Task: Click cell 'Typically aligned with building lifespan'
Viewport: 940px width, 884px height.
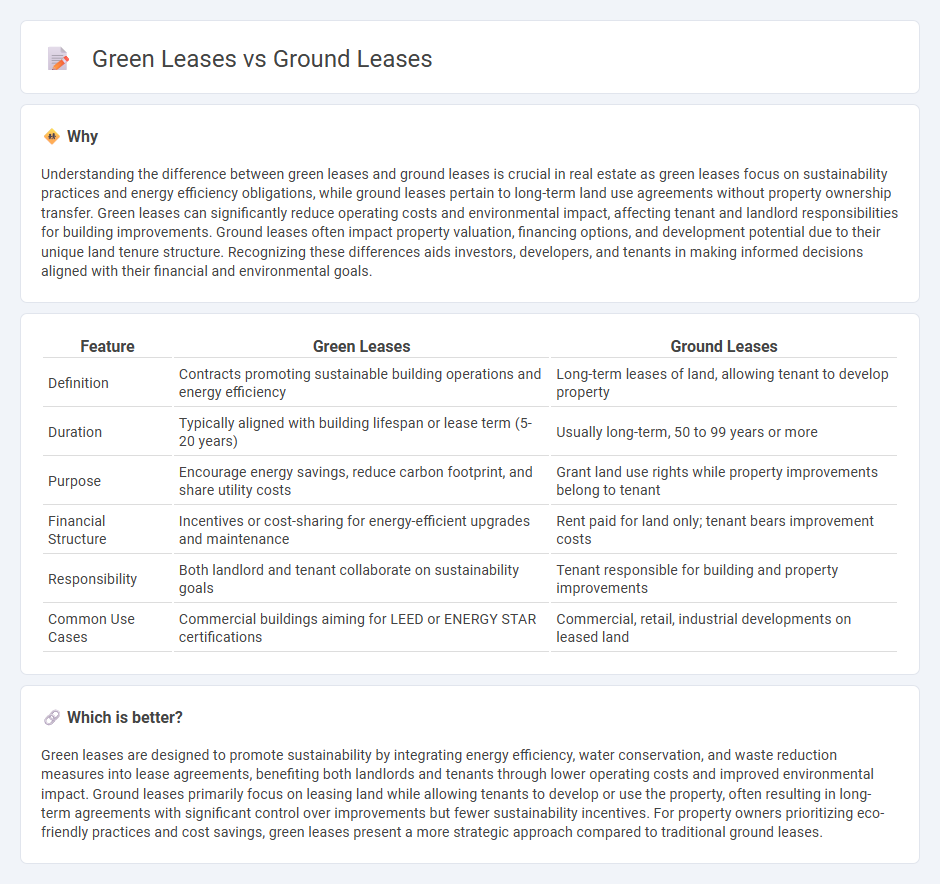Action: click(x=361, y=432)
